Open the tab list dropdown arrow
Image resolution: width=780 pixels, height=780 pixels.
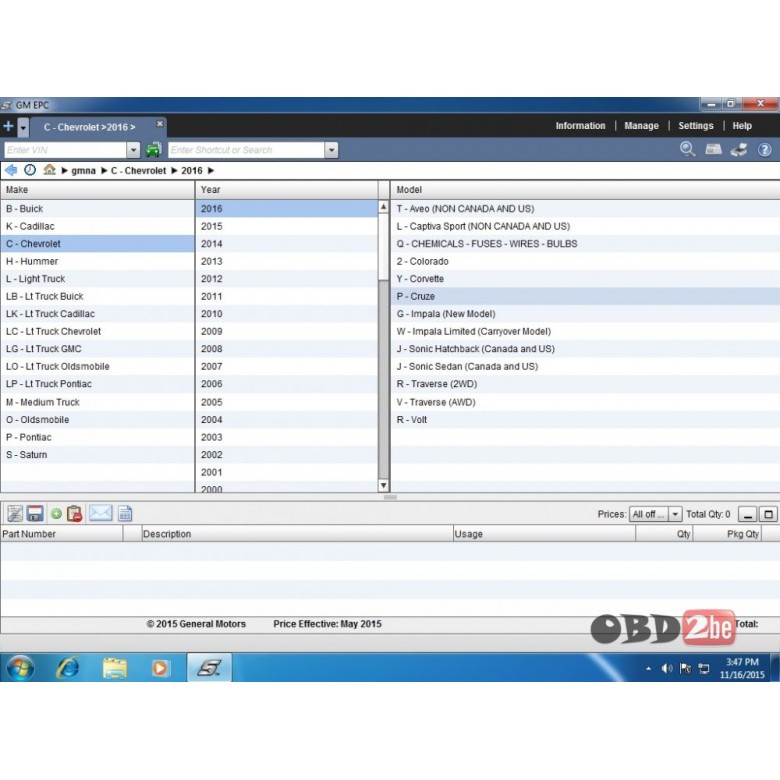click(x=23, y=127)
